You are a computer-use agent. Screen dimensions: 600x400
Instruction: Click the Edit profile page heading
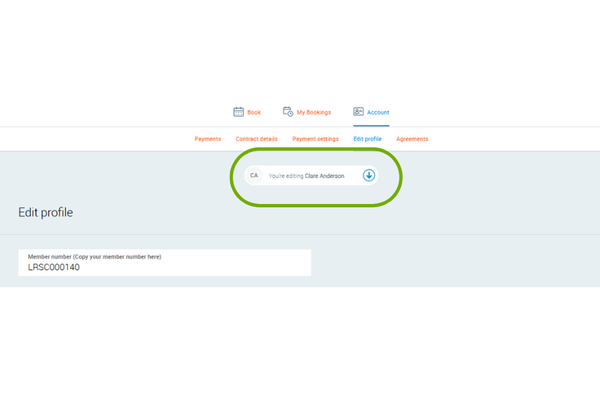[x=45, y=212]
